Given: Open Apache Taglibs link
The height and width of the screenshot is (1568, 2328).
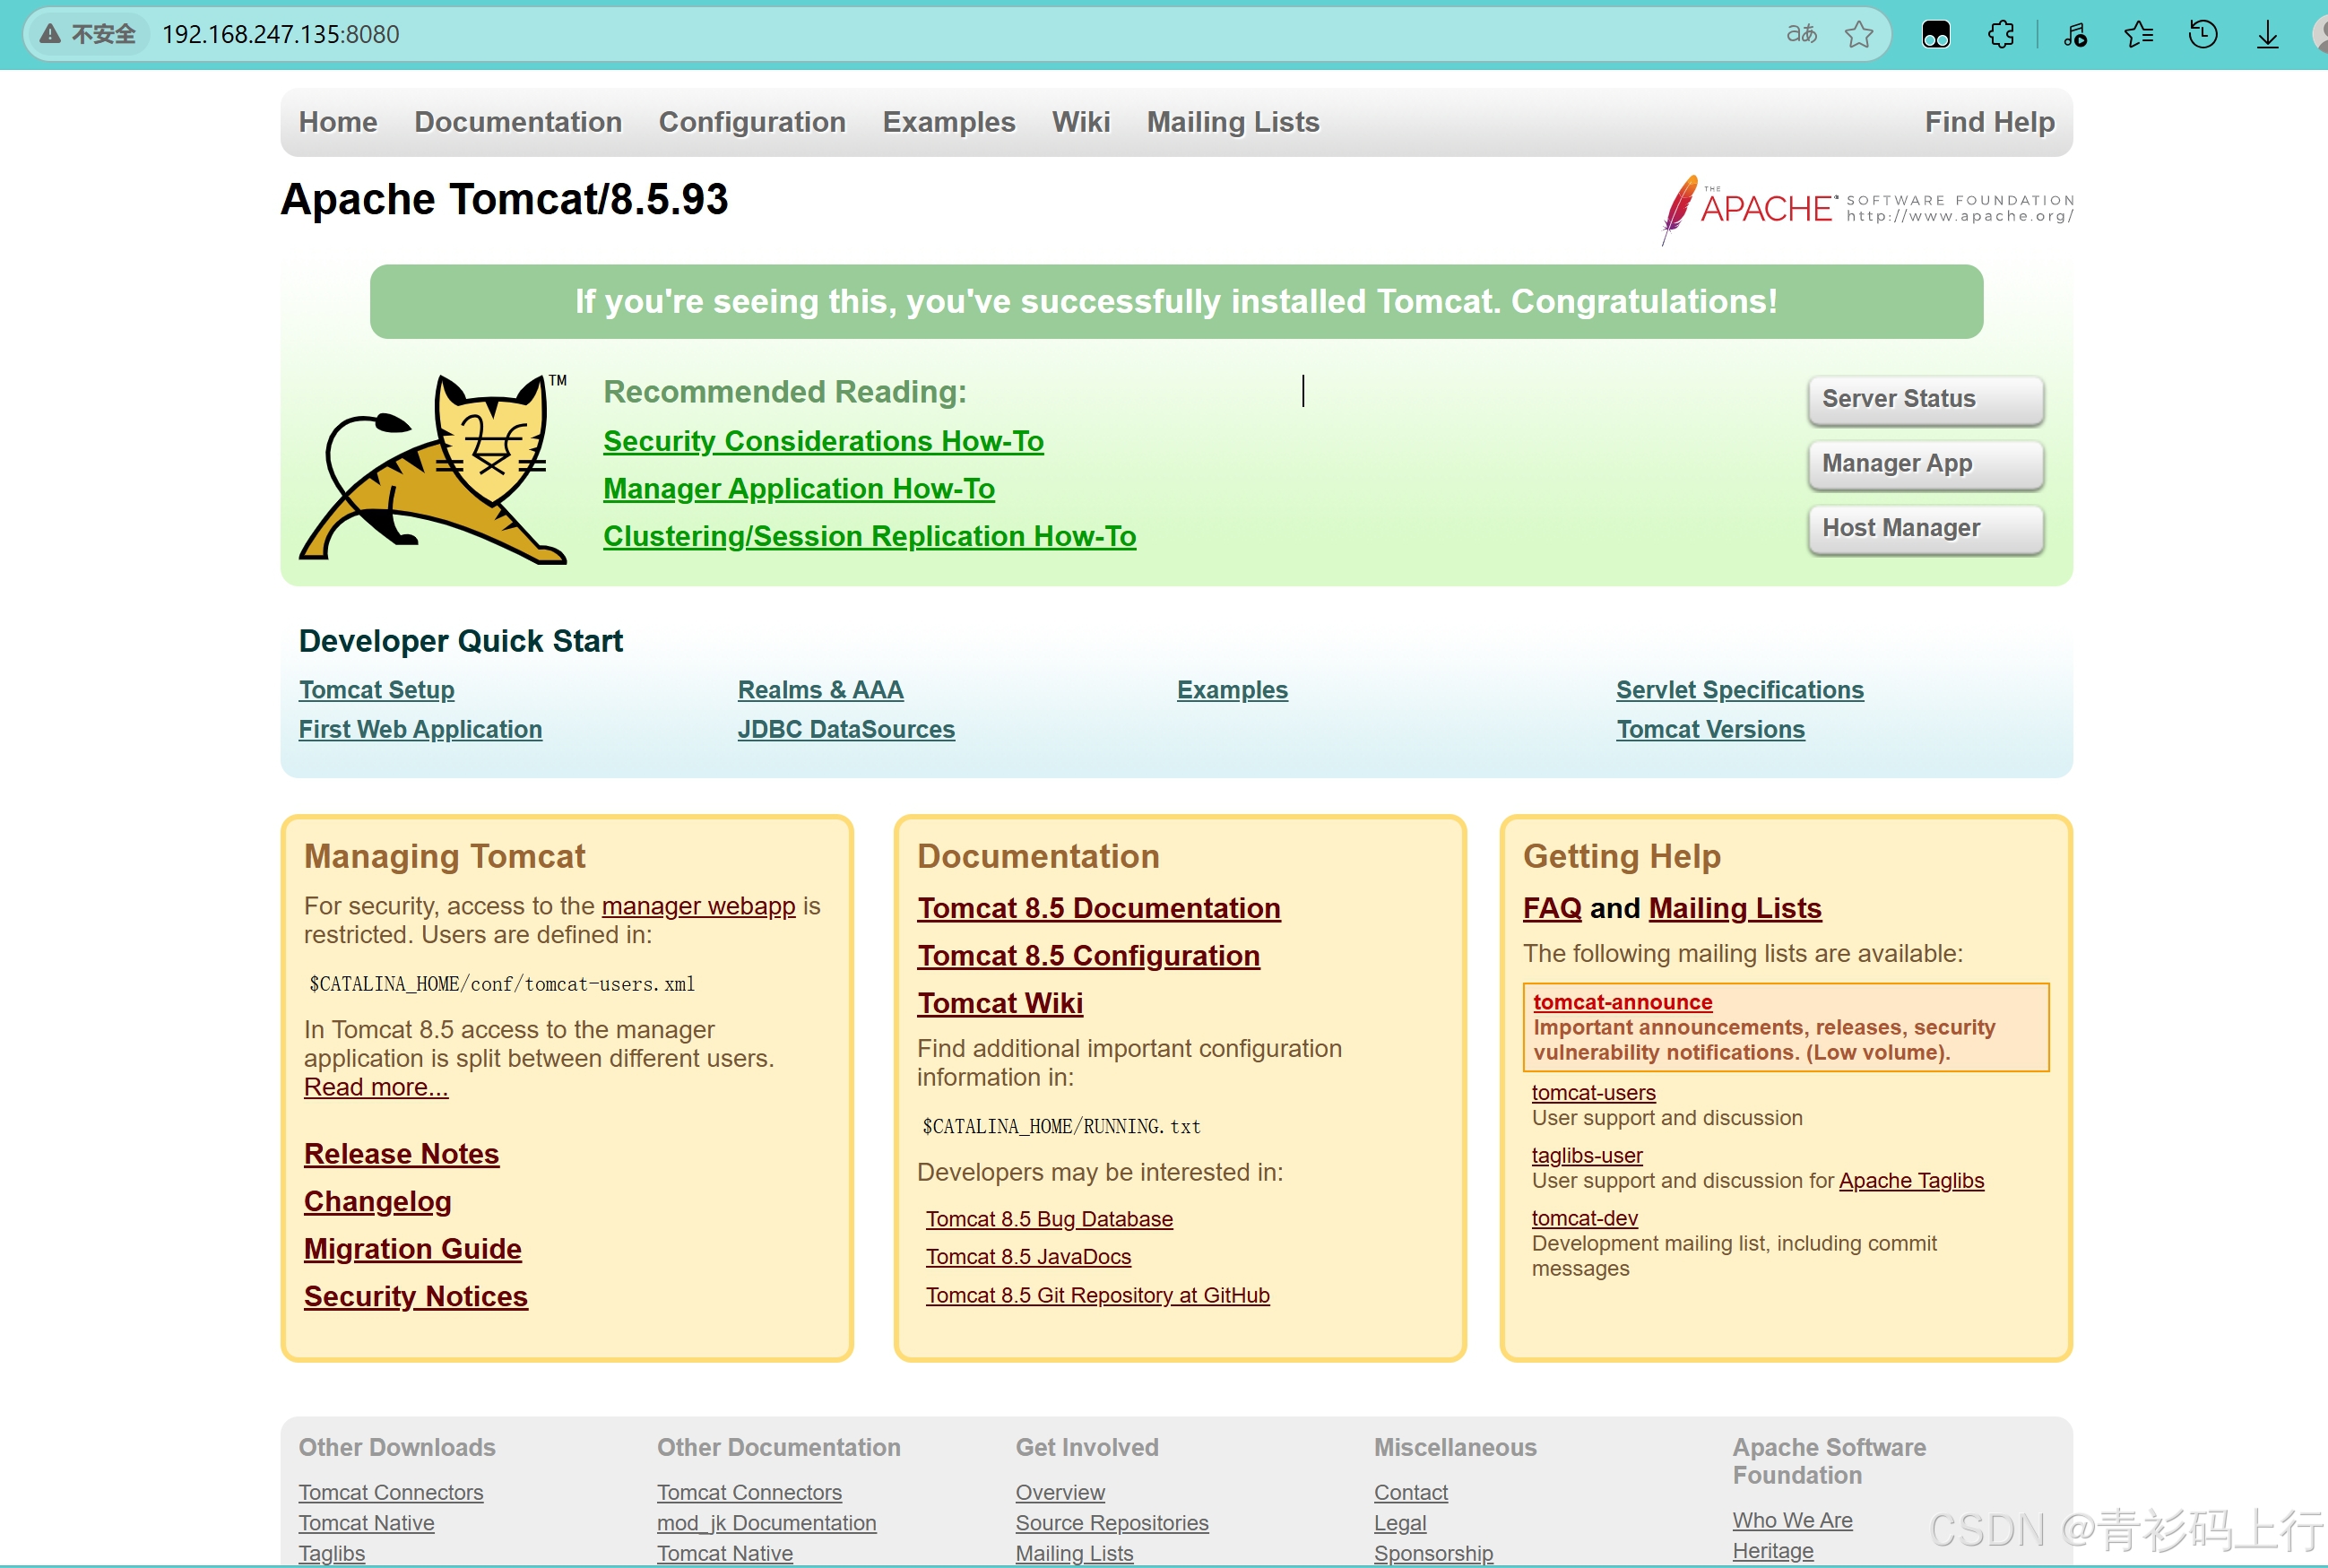Looking at the screenshot, I should tap(1911, 1181).
